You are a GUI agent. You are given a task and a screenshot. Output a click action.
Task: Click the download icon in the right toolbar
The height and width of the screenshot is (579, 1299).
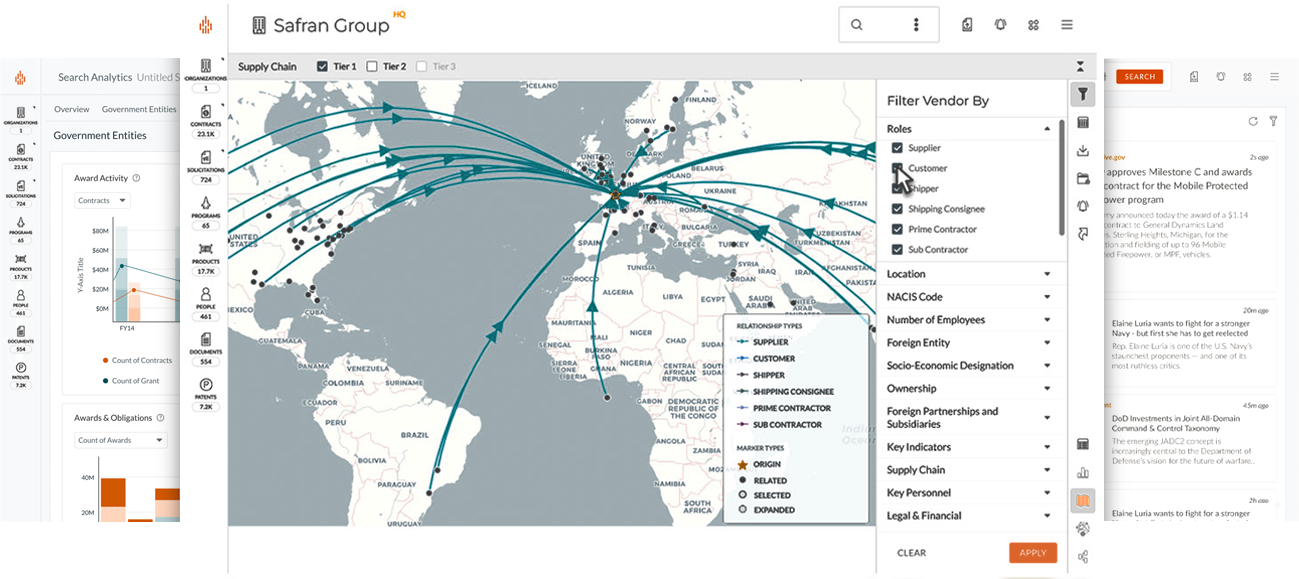[1082, 151]
